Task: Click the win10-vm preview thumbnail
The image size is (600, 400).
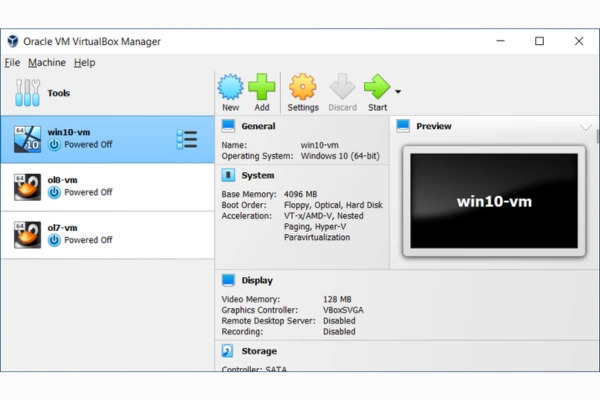Action: pos(494,201)
